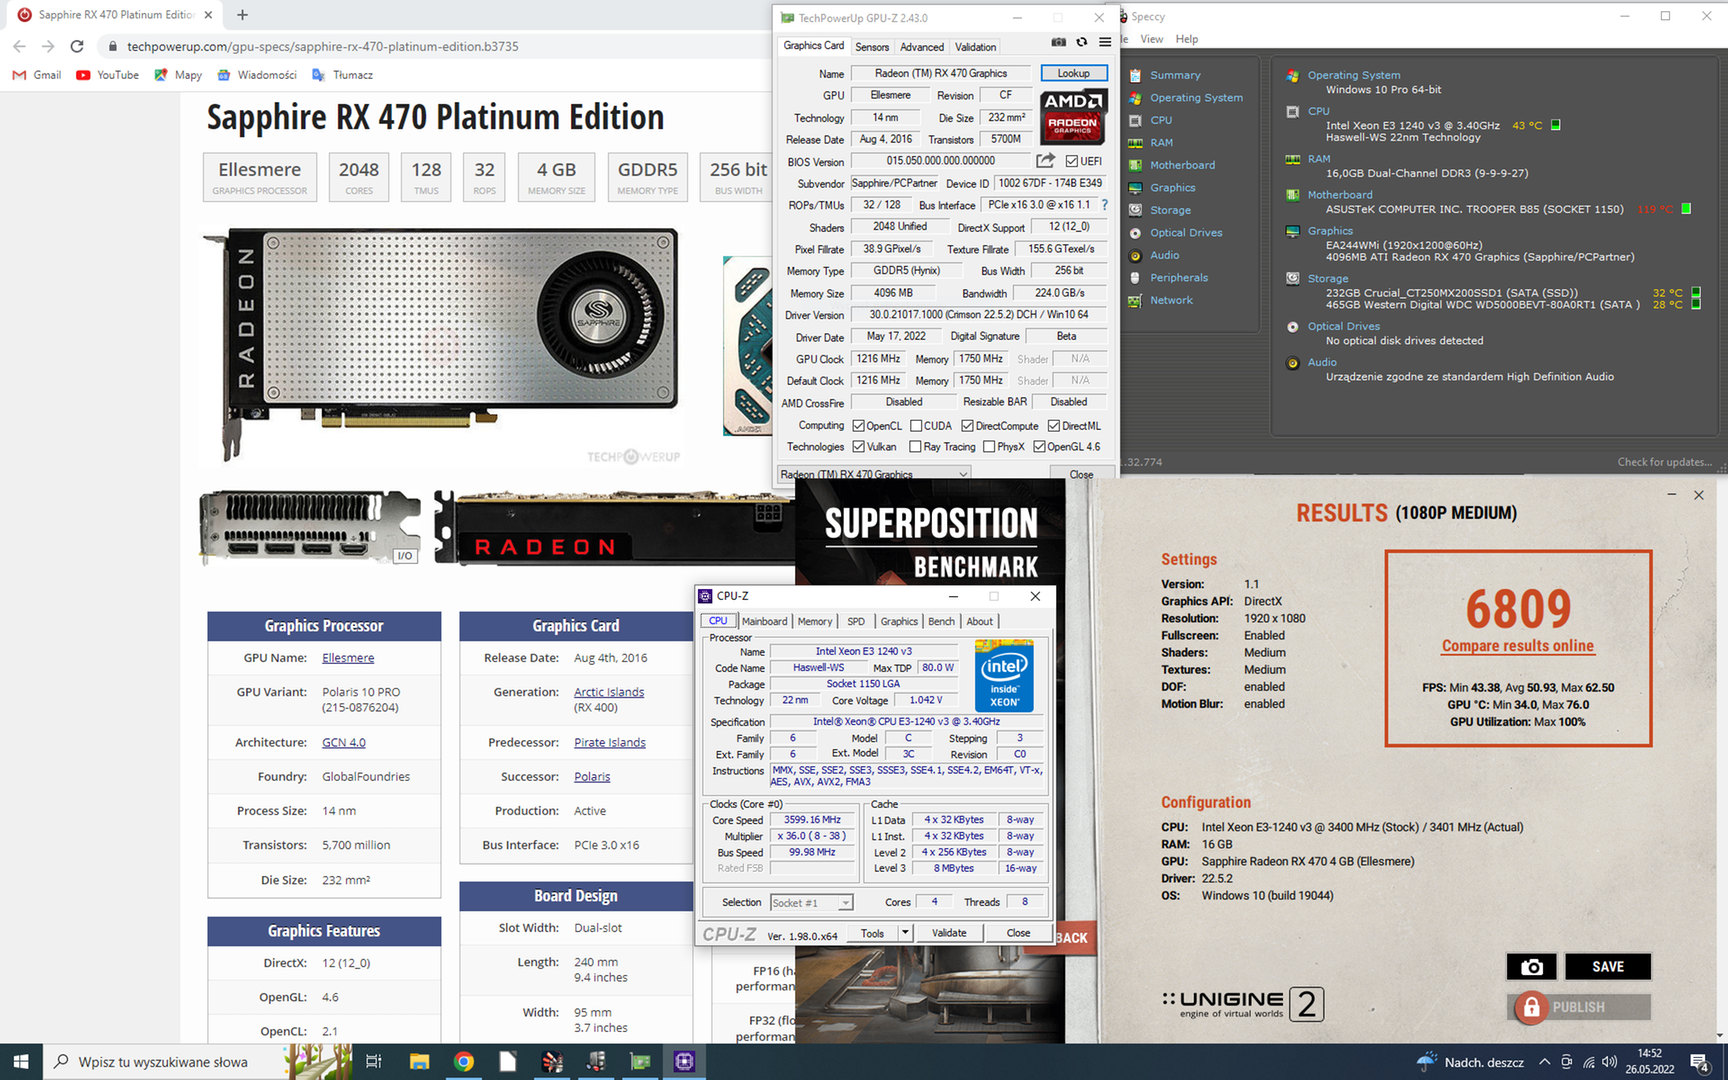Click the Bus Interface question mark help icon

pos(1105,205)
